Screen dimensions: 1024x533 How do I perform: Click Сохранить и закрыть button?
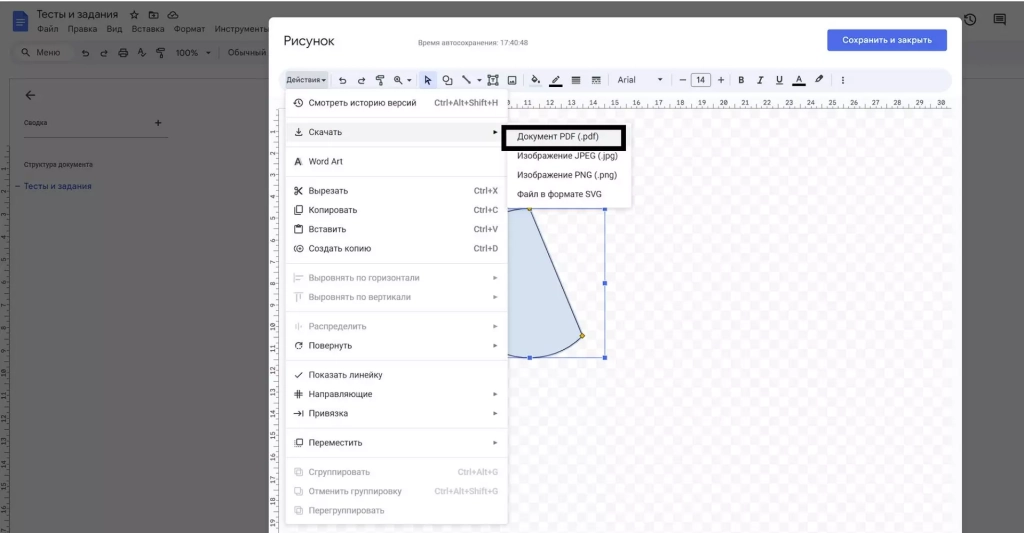coord(887,40)
